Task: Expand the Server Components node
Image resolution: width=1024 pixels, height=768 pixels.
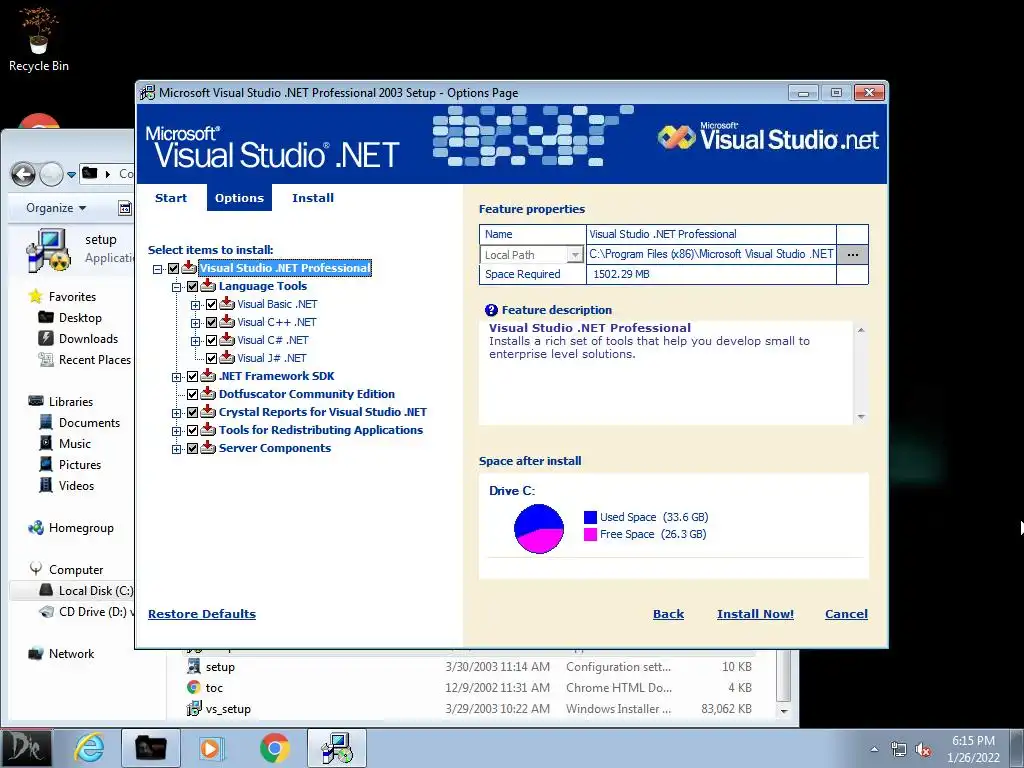Action: click(x=176, y=449)
